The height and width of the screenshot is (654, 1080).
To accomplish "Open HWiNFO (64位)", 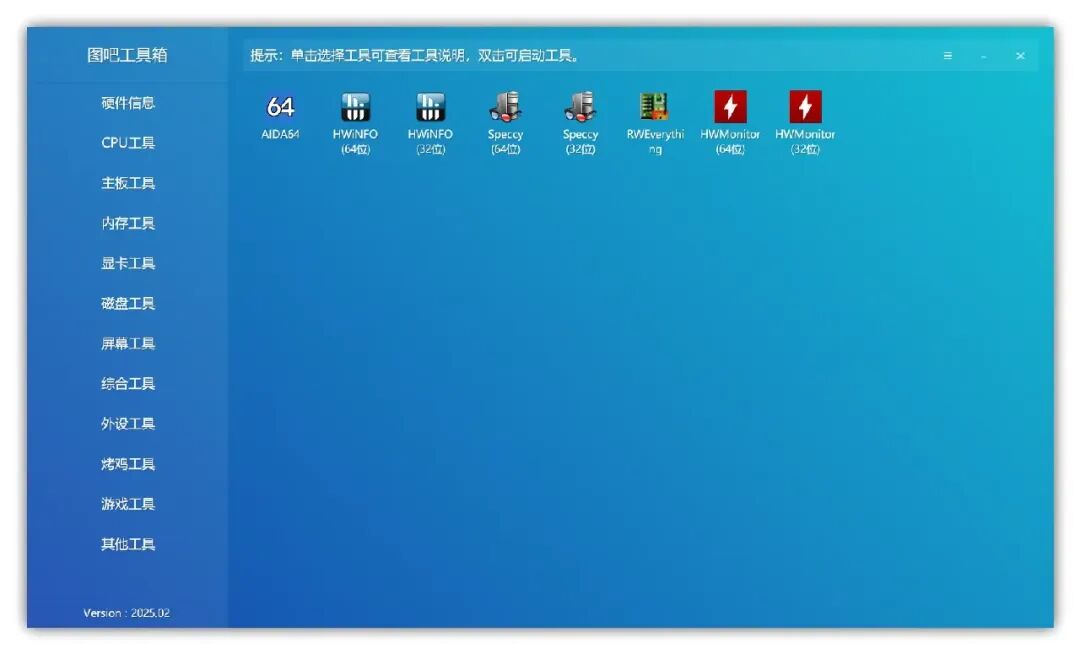I will pos(357,110).
